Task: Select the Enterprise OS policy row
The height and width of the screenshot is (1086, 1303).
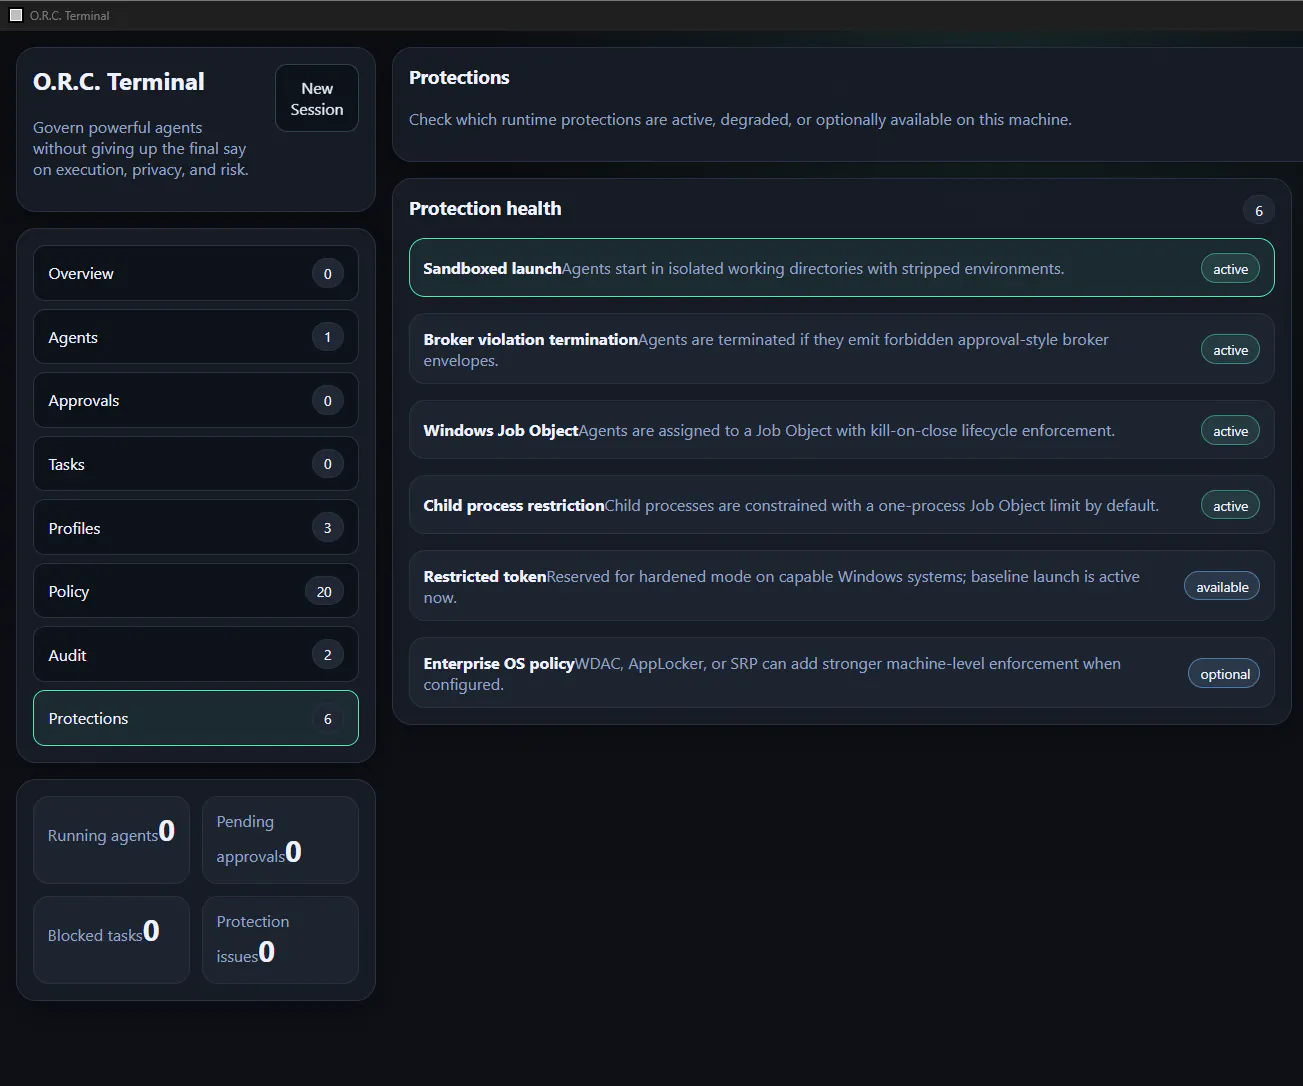Action: coord(842,673)
